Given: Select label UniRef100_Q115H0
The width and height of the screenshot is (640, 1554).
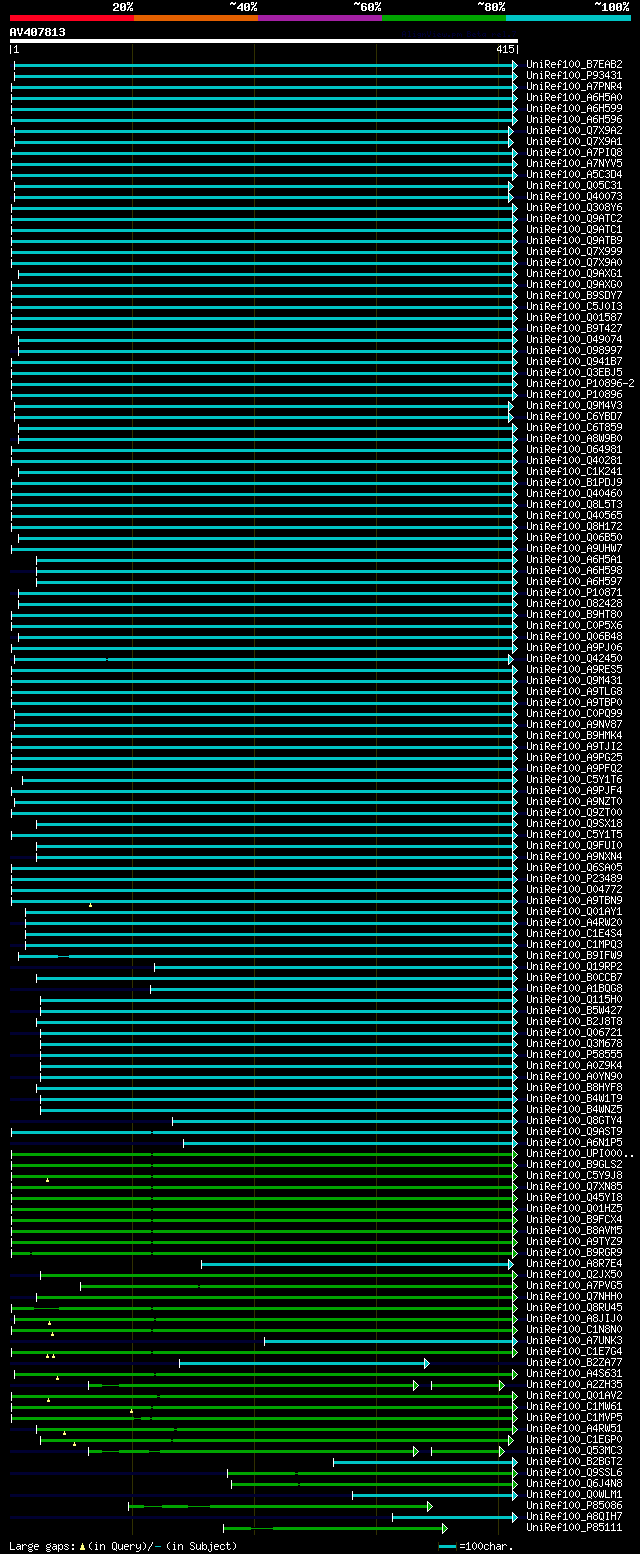Looking at the screenshot, I should pyautogui.click(x=574, y=999).
